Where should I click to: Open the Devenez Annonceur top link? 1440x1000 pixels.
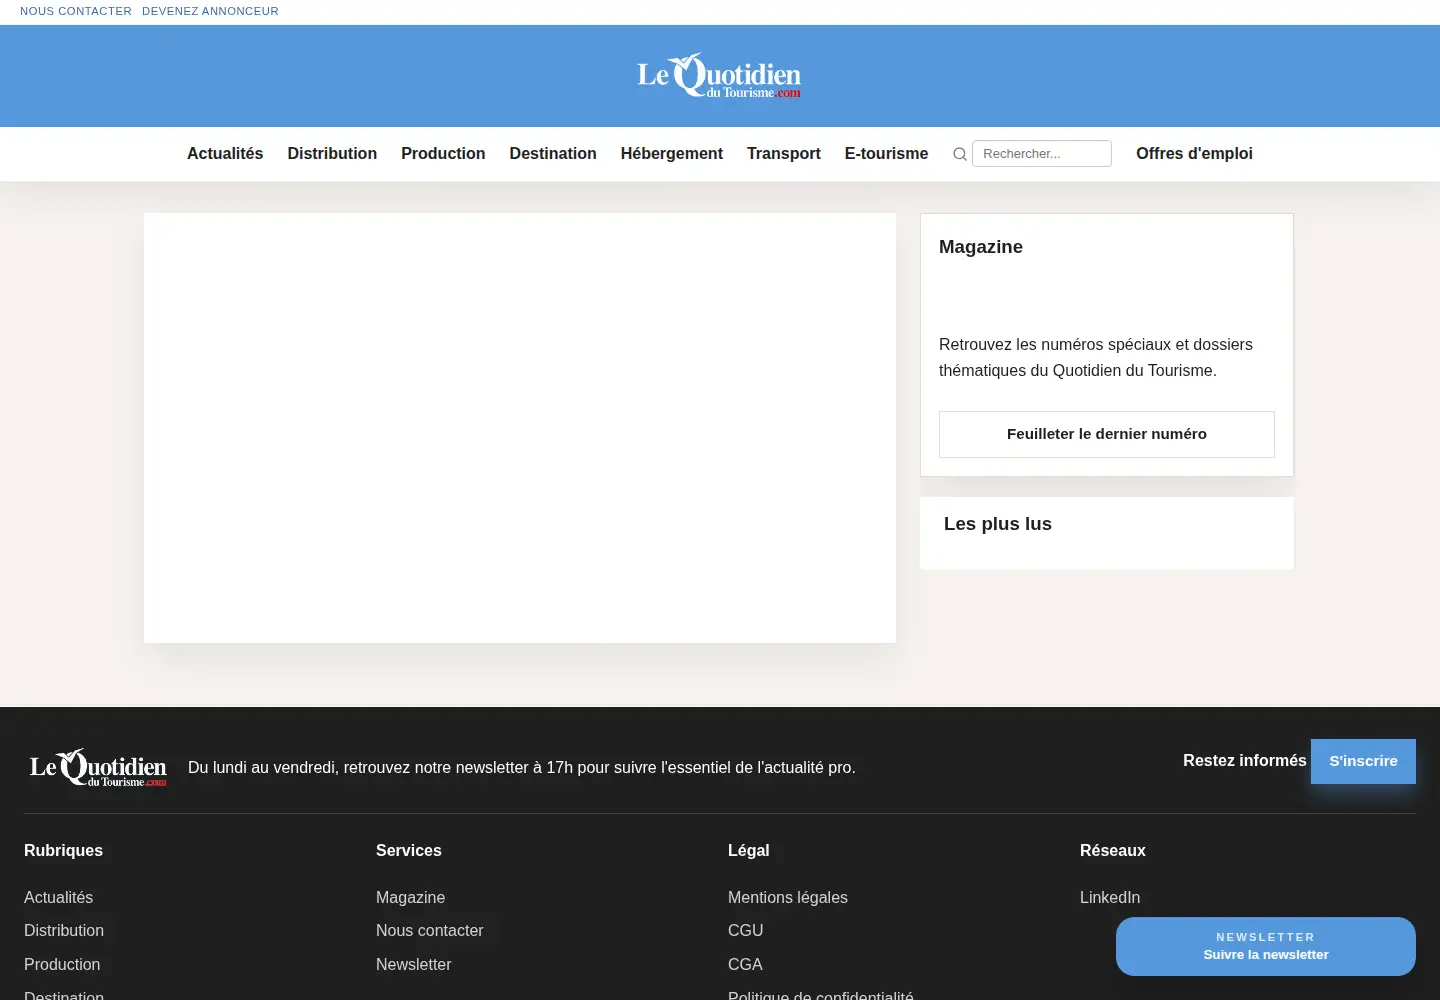(210, 11)
